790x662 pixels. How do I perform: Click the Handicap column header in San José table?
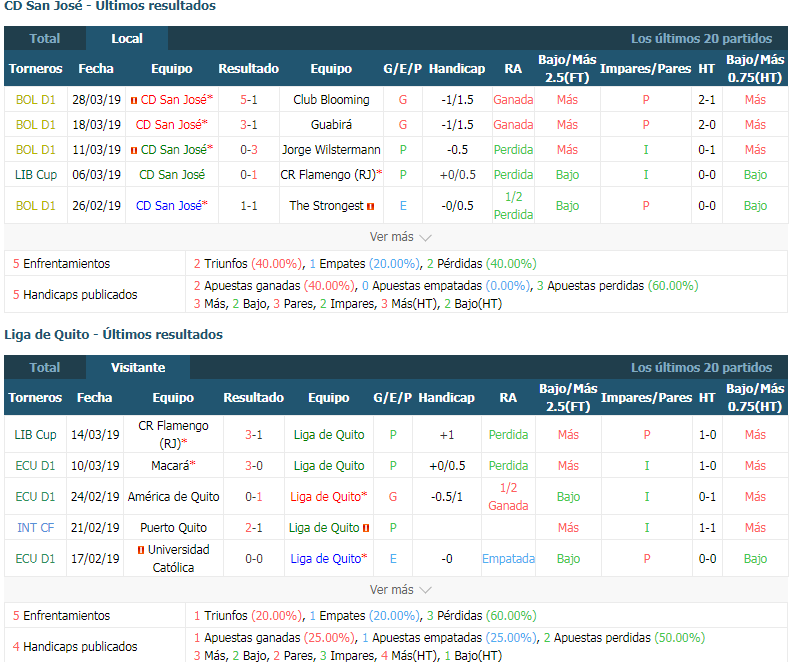pos(457,69)
